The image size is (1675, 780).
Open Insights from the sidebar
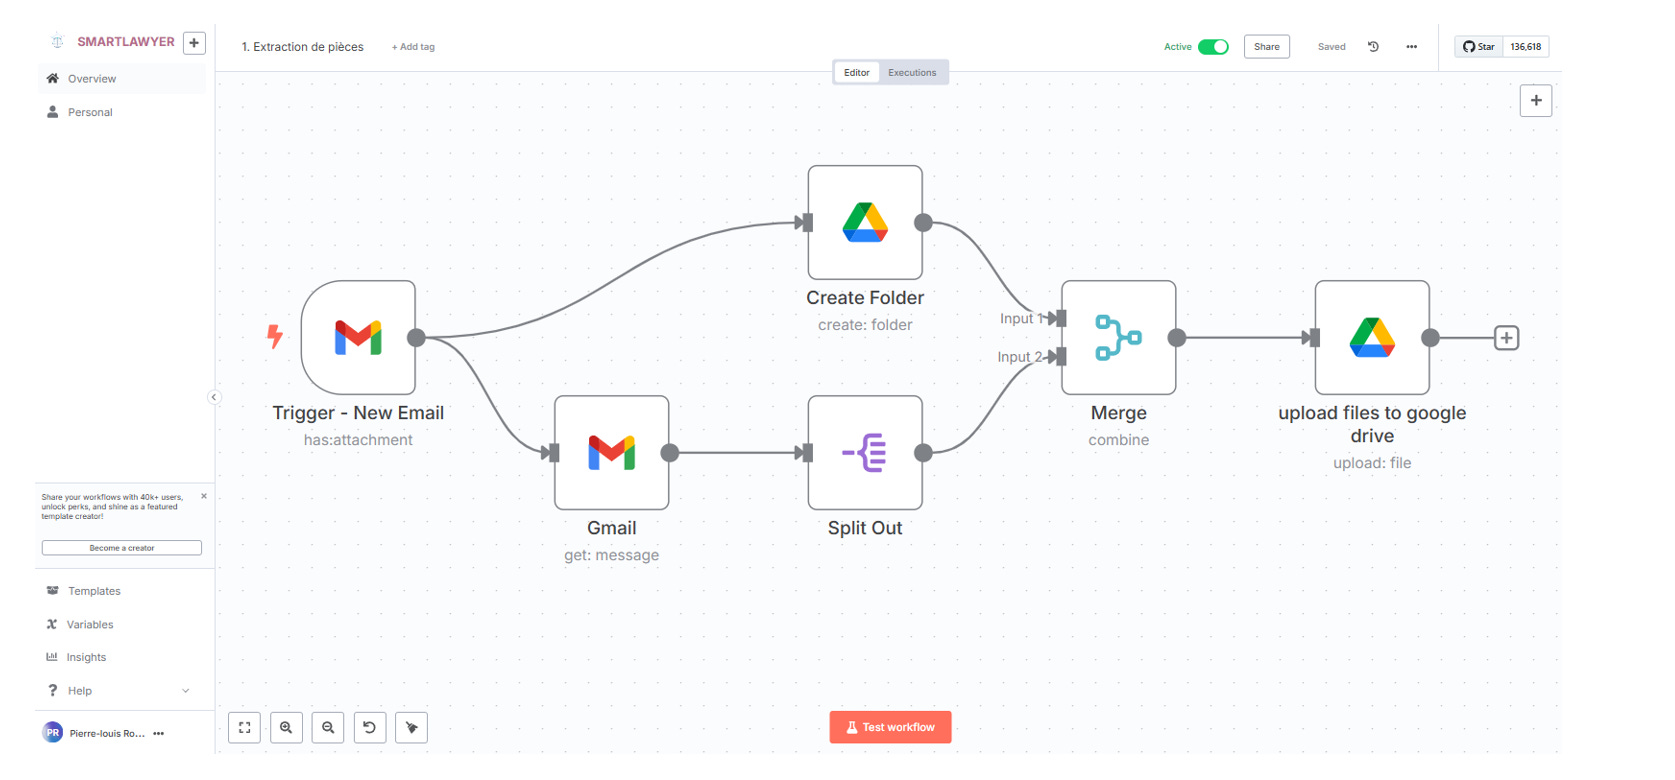(x=121, y=657)
